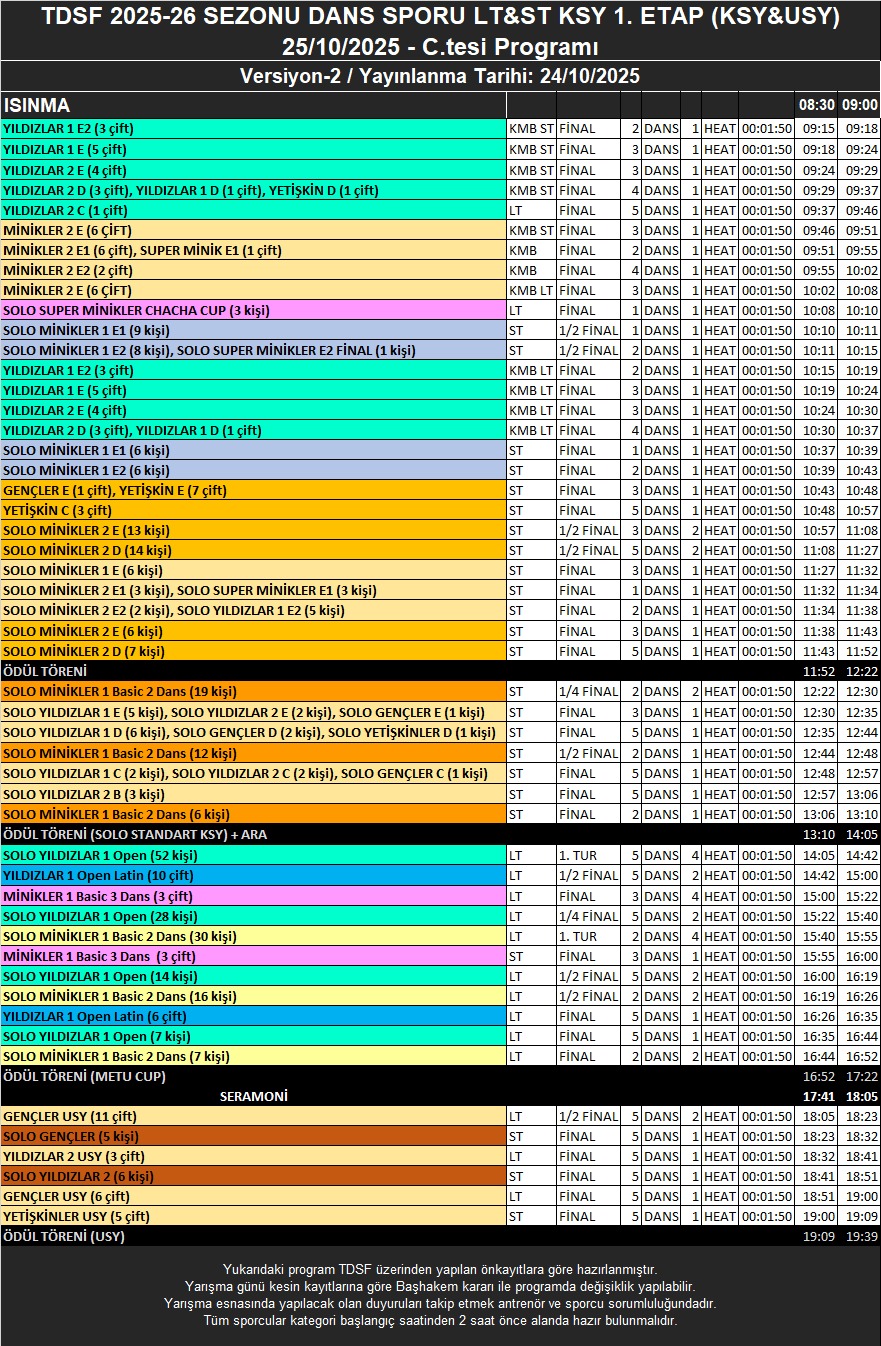Screen dimensions: 881x1346
Task: Select YILDIZLAR 1 Open Latin (10 çift) row
Action: coord(98,875)
